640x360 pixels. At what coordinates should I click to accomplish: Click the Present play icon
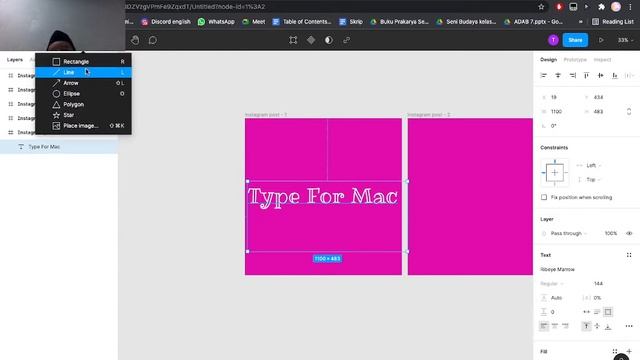click(x=601, y=40)
